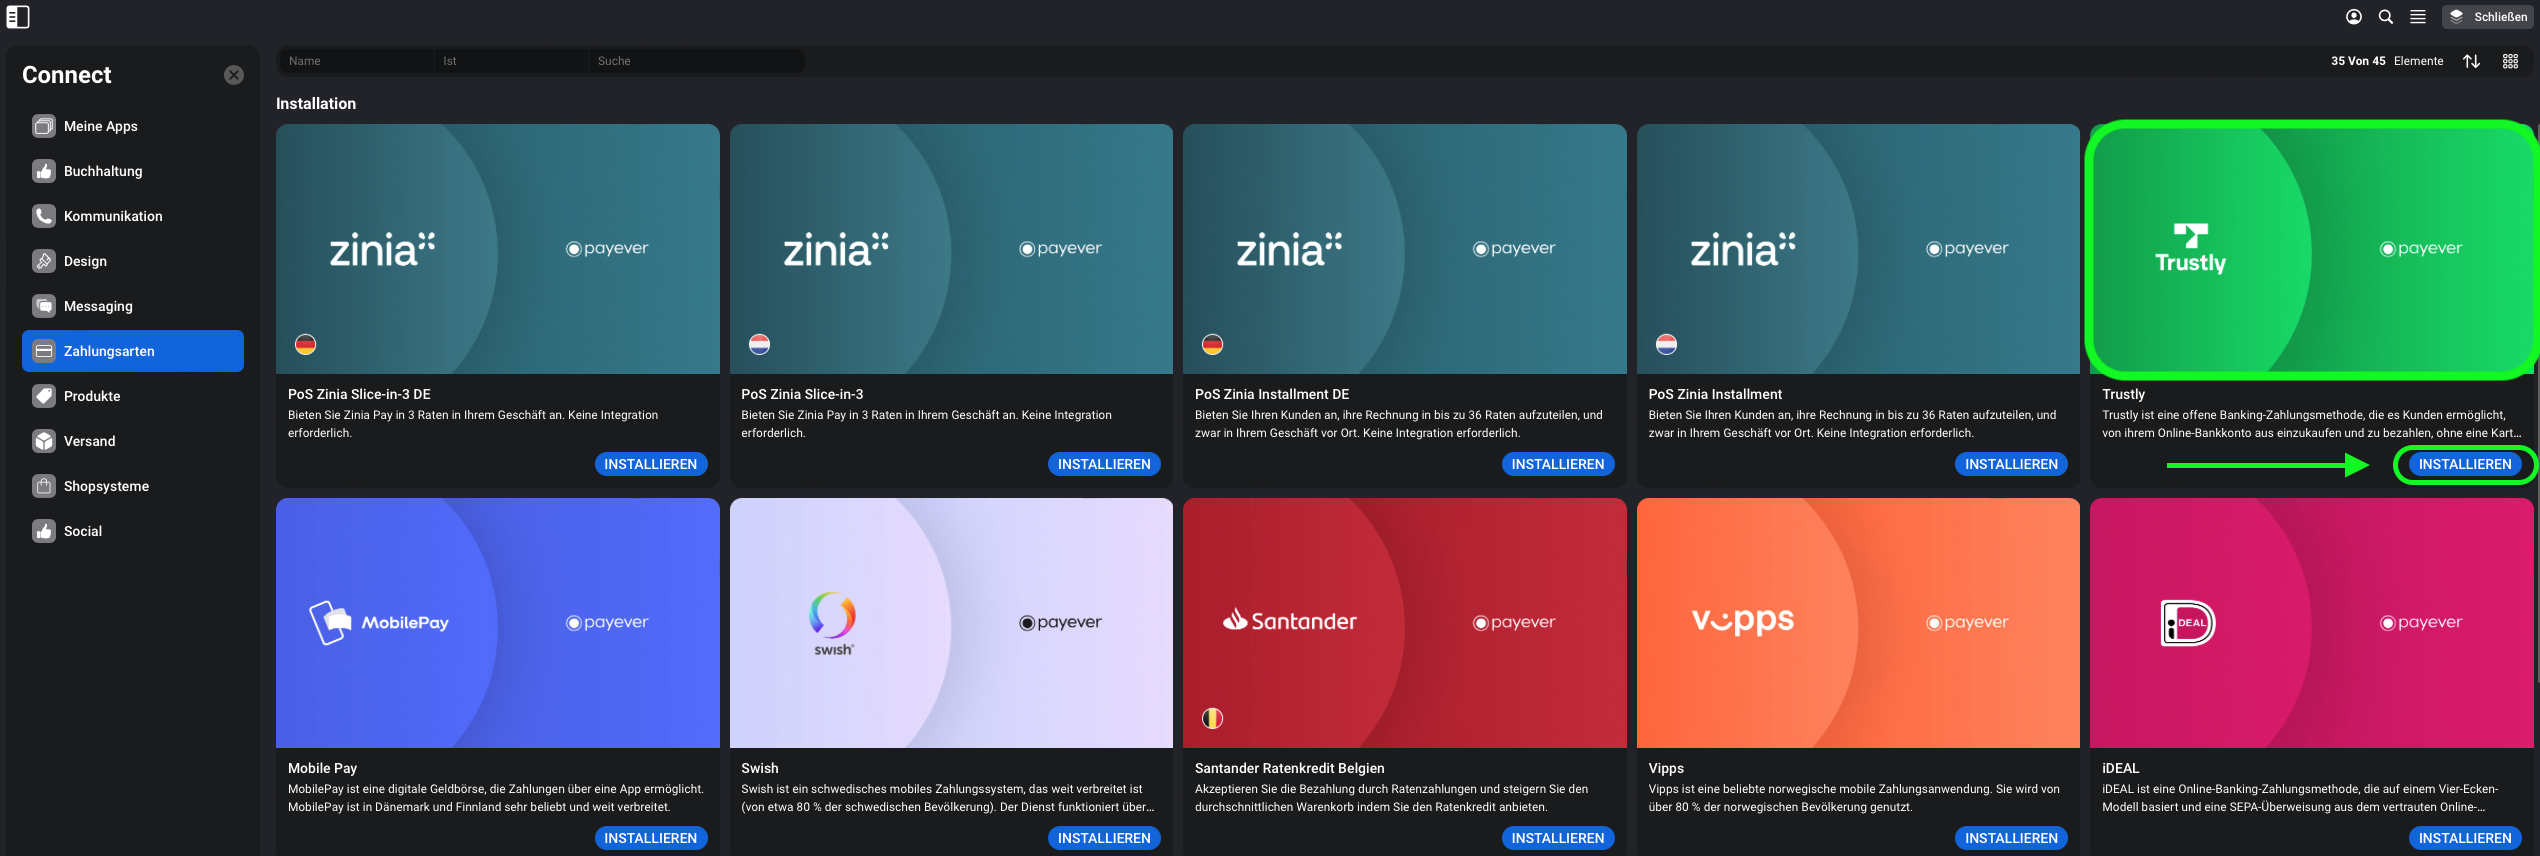The width and height of the screenshot is (2540, 856).
Task: Click the 'Santander Ratenkredit Belgien' title
Action: click(x=1290, y=768)
